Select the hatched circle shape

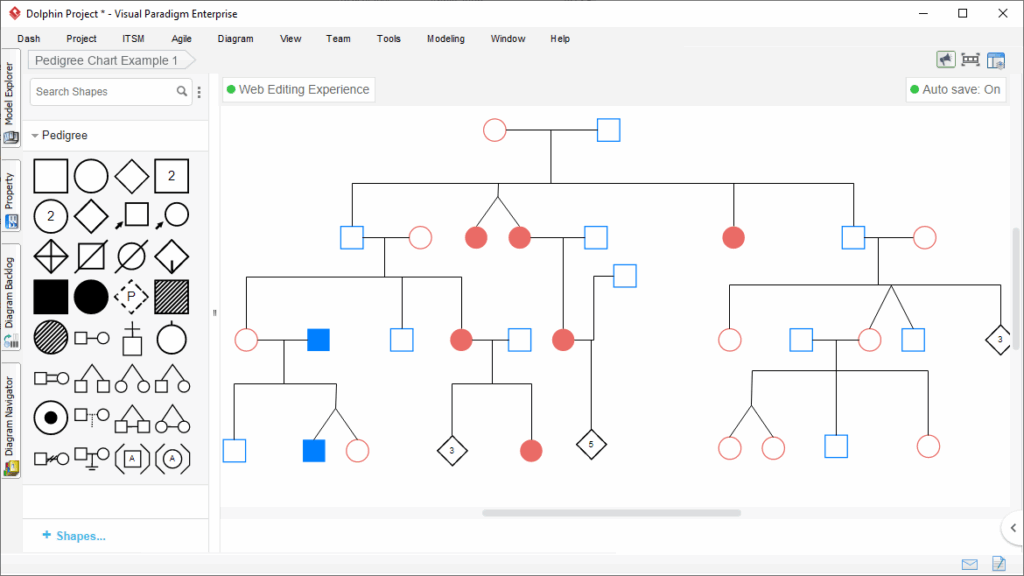(50, 338)
